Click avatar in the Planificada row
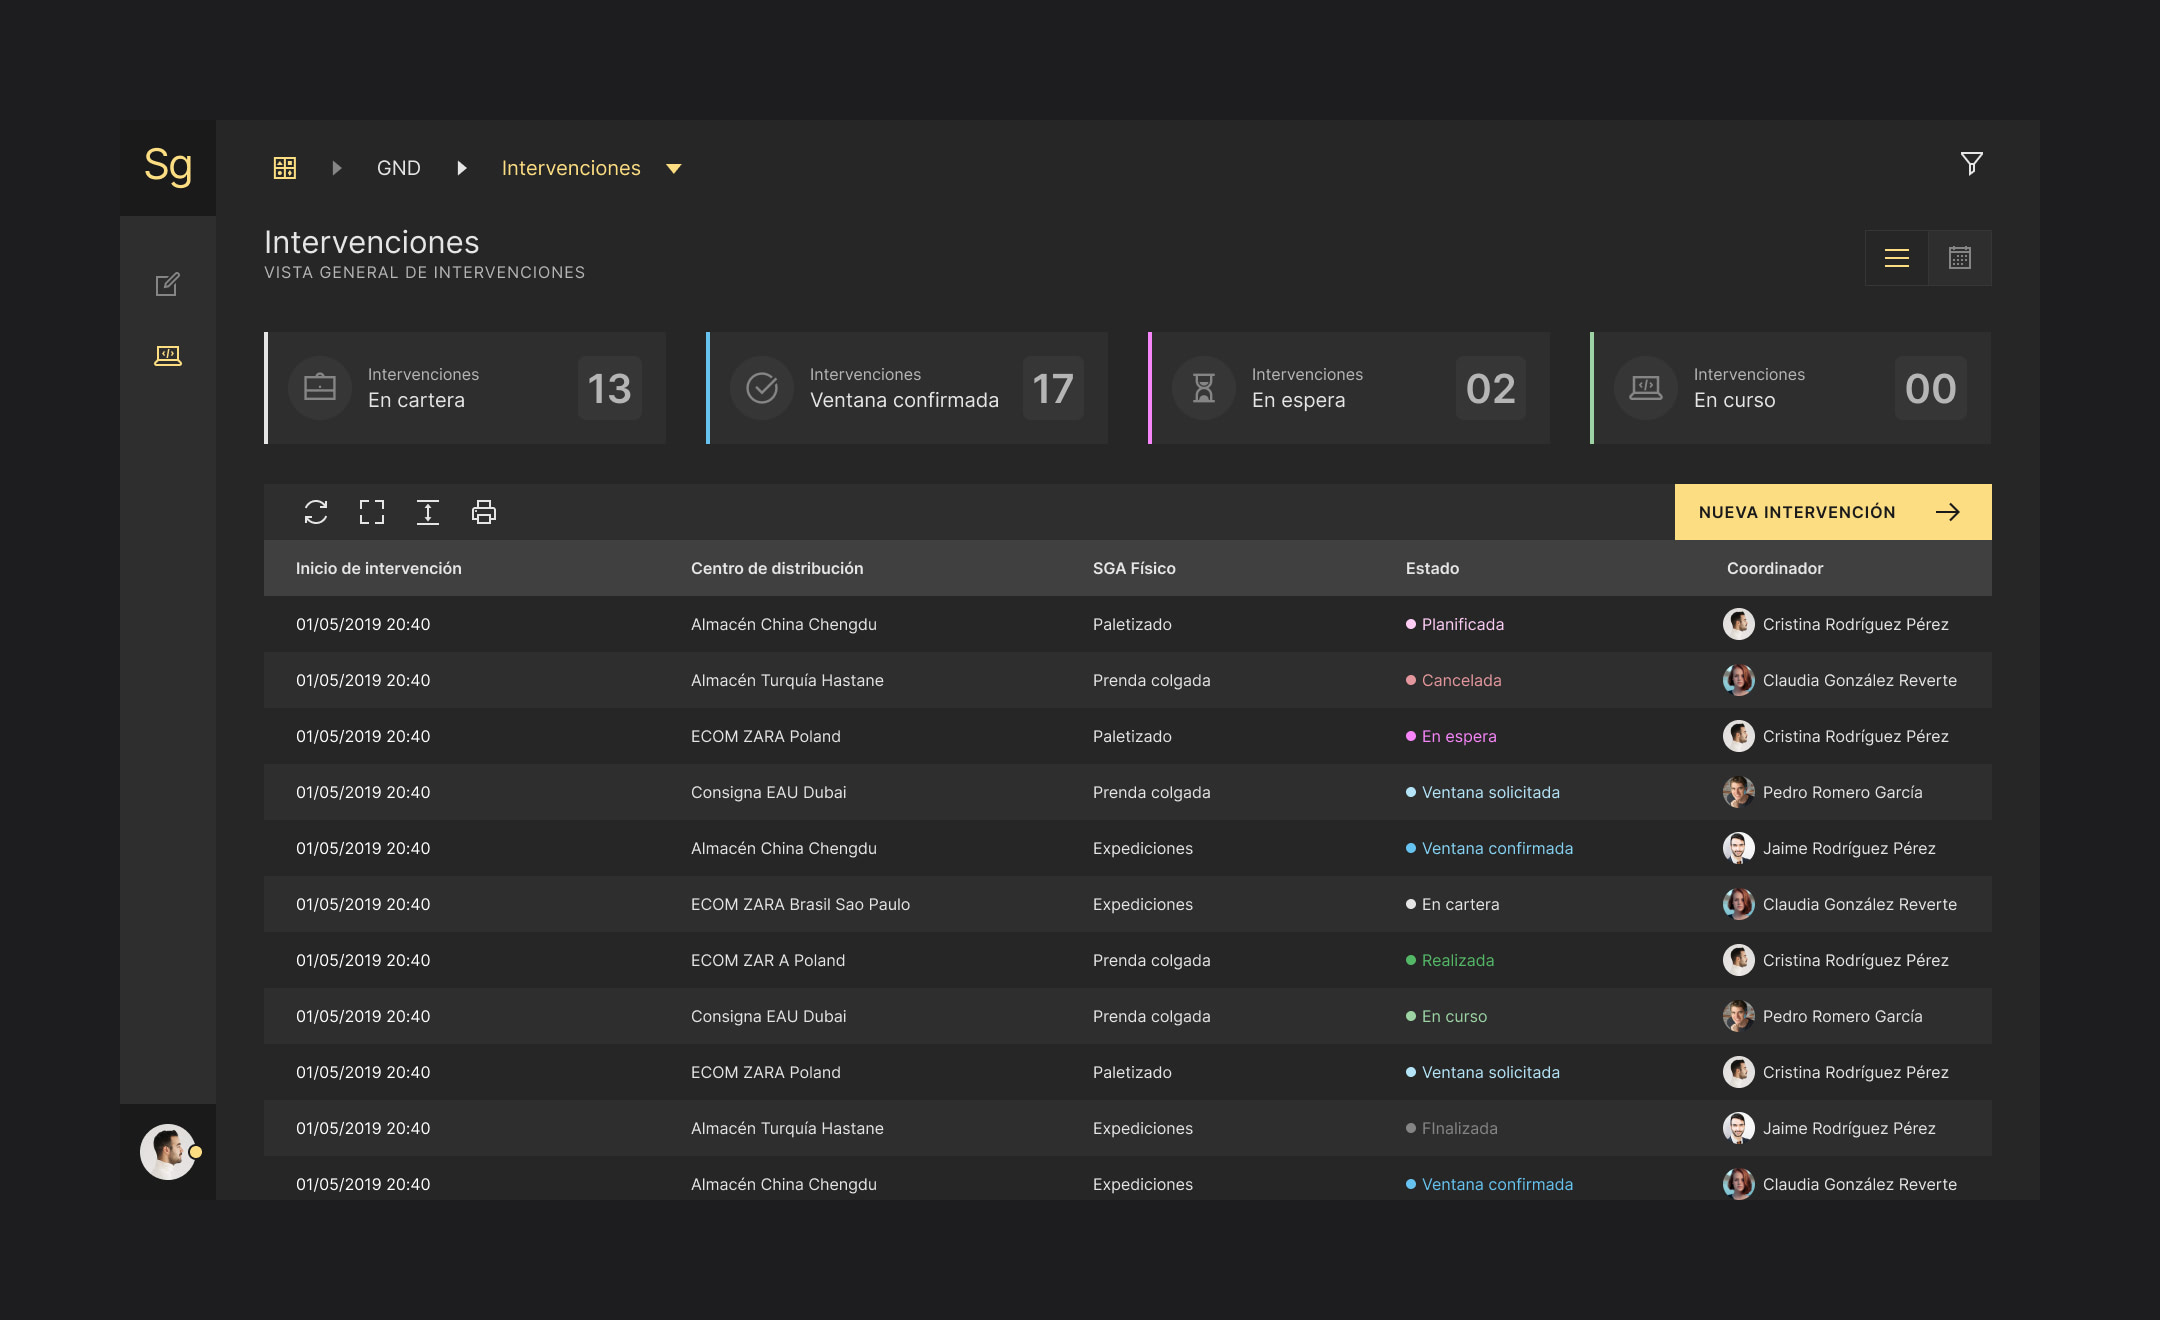The image size is (2160, 1320). (1739, 624)
